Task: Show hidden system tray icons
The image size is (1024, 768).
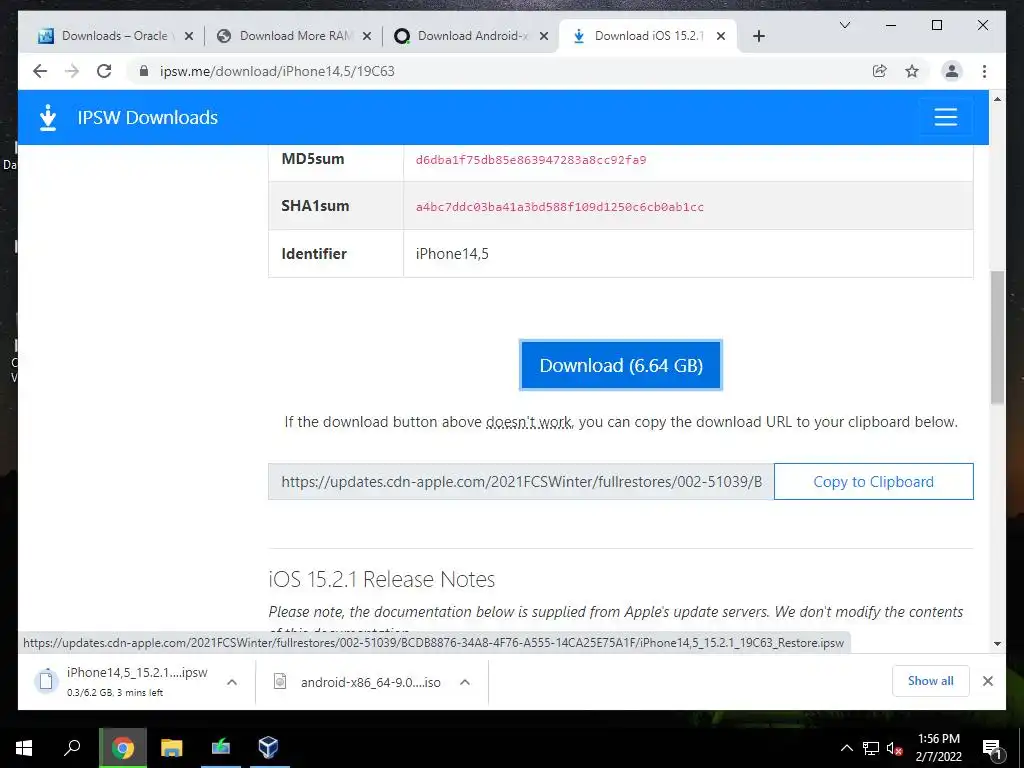Action: click(x=846, y=748)
